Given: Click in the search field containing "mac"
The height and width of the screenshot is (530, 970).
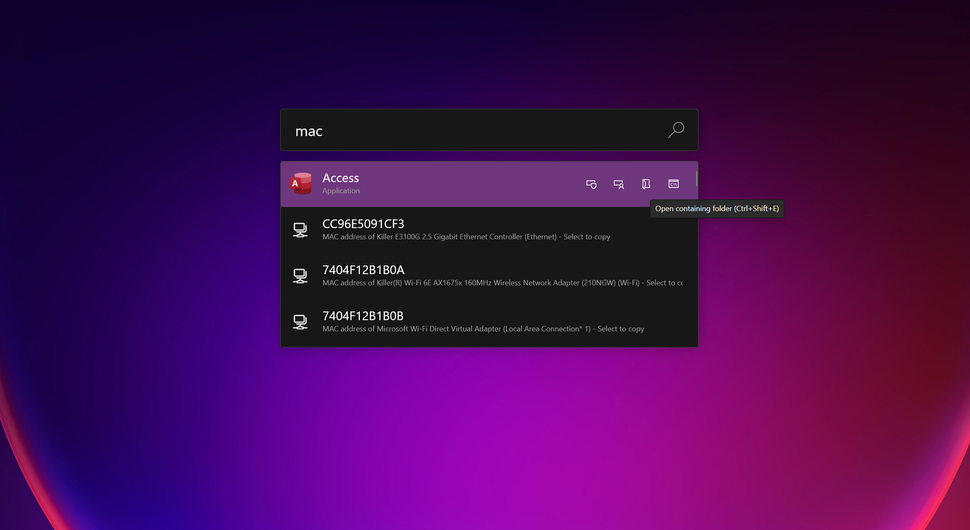Looking at the screenshot, I should point(489,130).
